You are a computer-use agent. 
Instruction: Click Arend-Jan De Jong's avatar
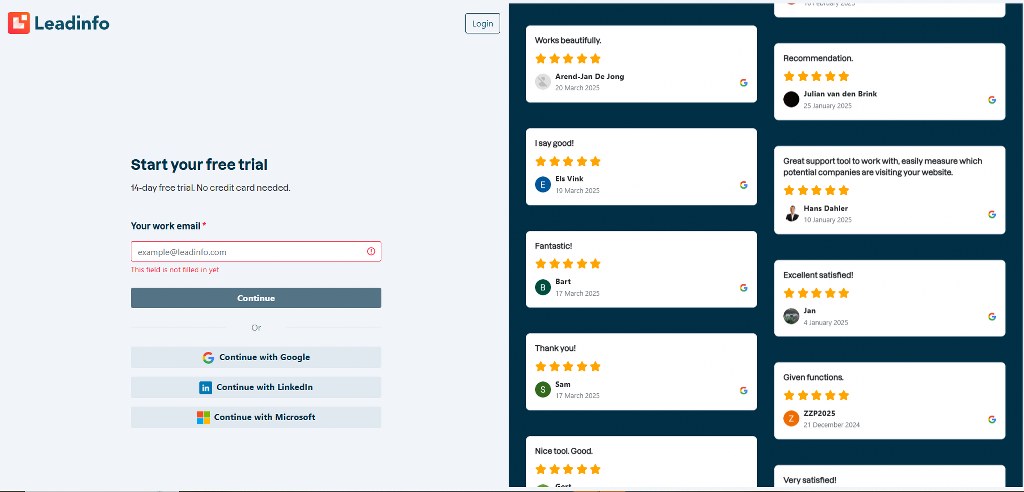tap(543, 82)
